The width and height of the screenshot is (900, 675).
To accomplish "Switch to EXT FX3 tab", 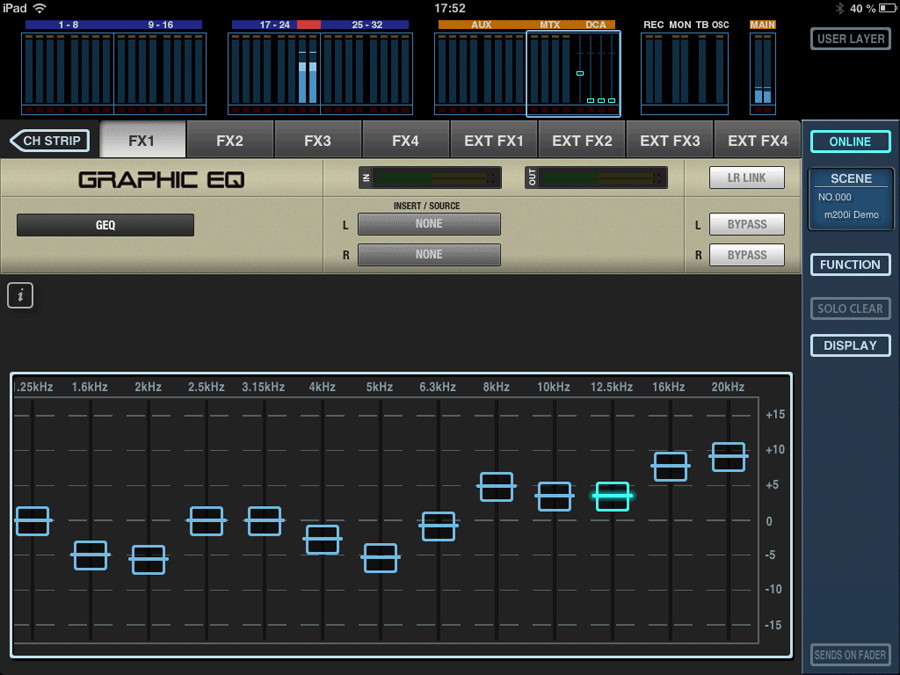I will click(x=670, y=141).
